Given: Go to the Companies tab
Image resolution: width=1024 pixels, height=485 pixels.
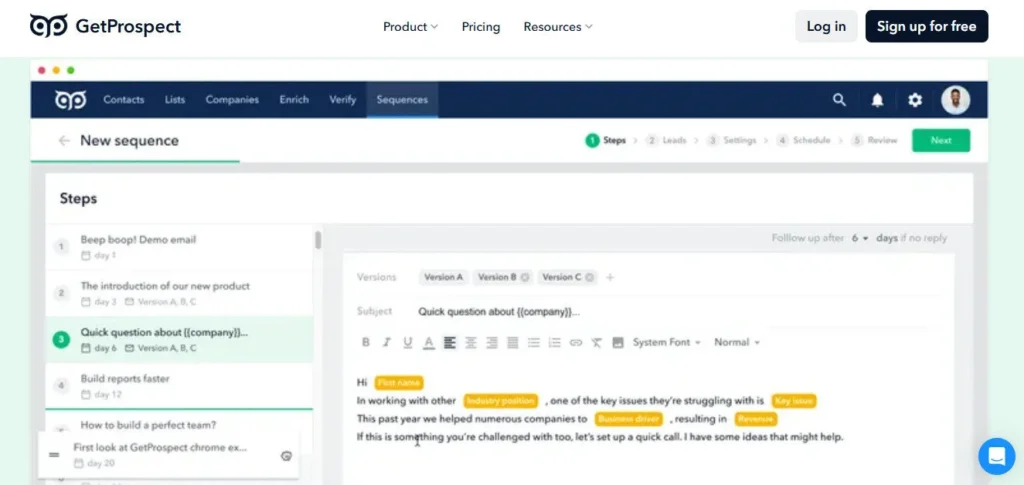Looking at the screenshot, I should tap(232, 100).
